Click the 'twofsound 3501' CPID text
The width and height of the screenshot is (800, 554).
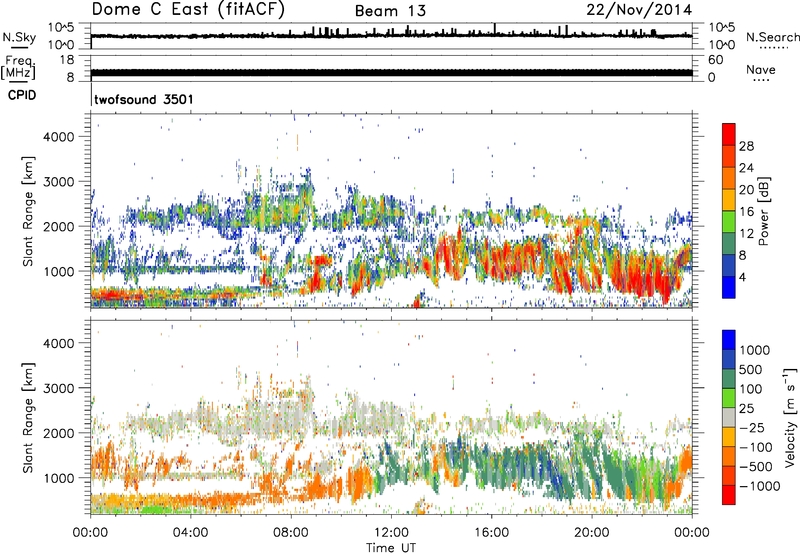144,99
